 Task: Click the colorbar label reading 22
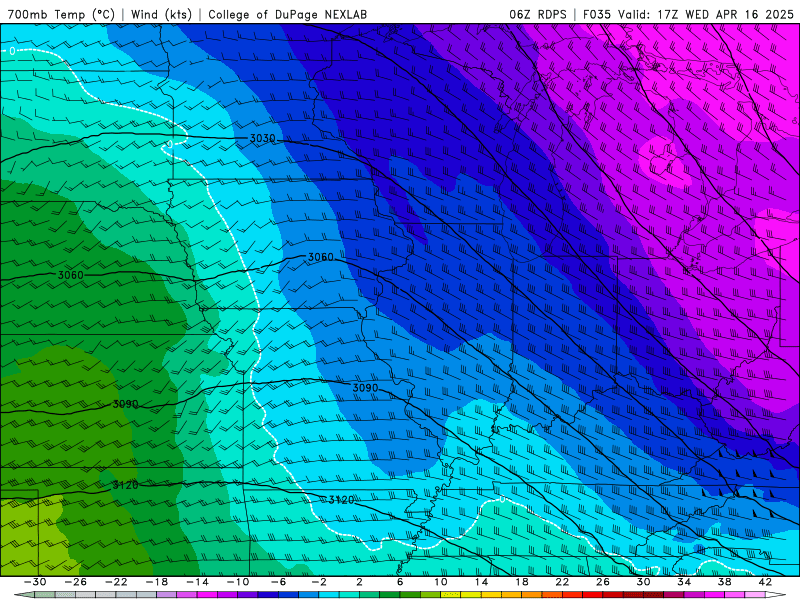pos(562,582)
